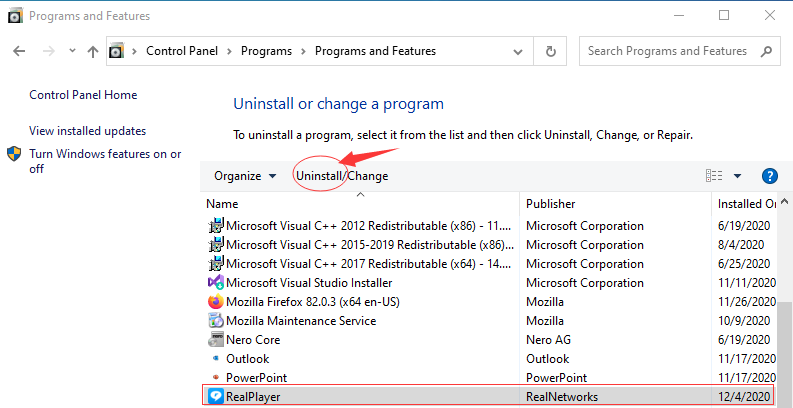Select Visual C++ 2012 Redistributable (x86) icon
The width and height of the screenshot is (793, 408).
tap(216, 225)
